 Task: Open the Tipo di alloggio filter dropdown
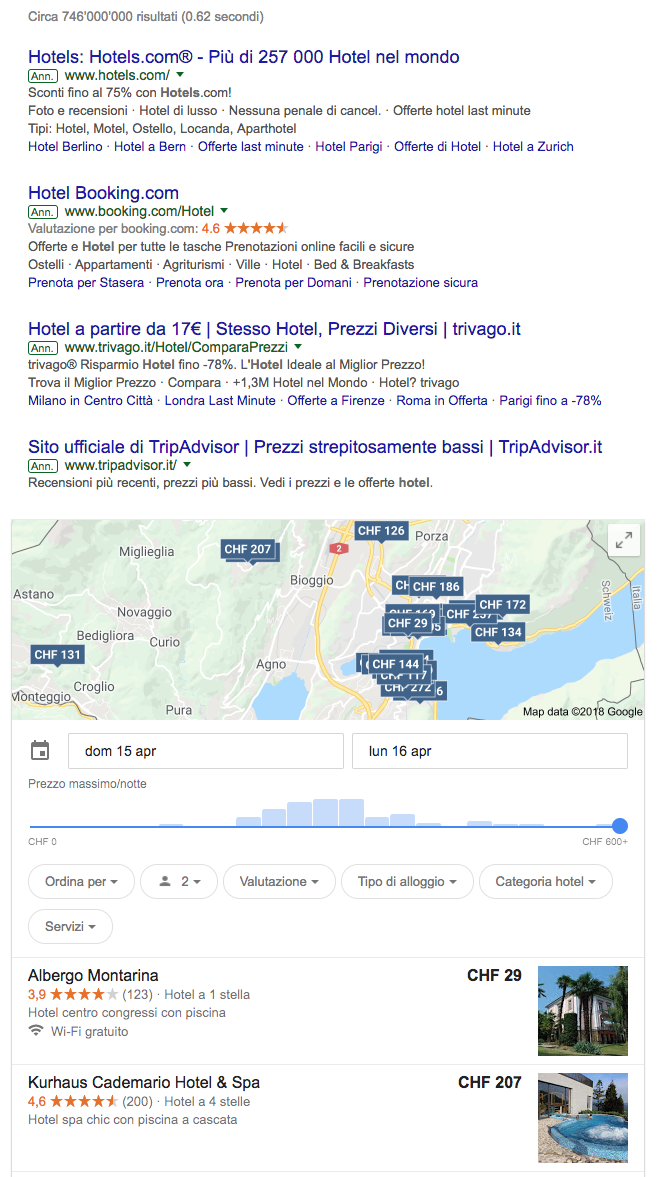(407, 881)
